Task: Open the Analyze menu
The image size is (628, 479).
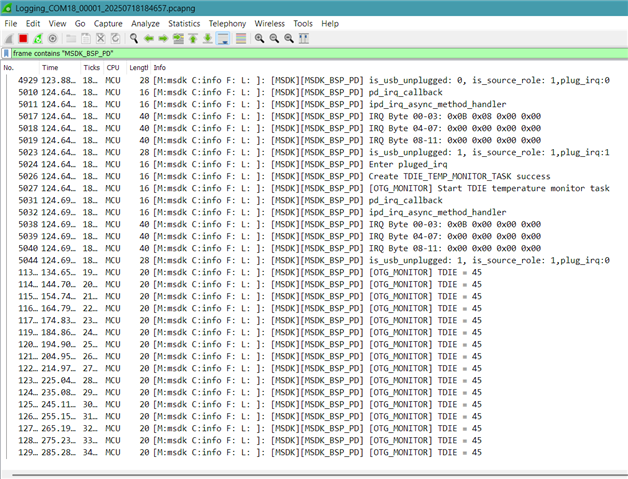Action: tap(145, 24)
